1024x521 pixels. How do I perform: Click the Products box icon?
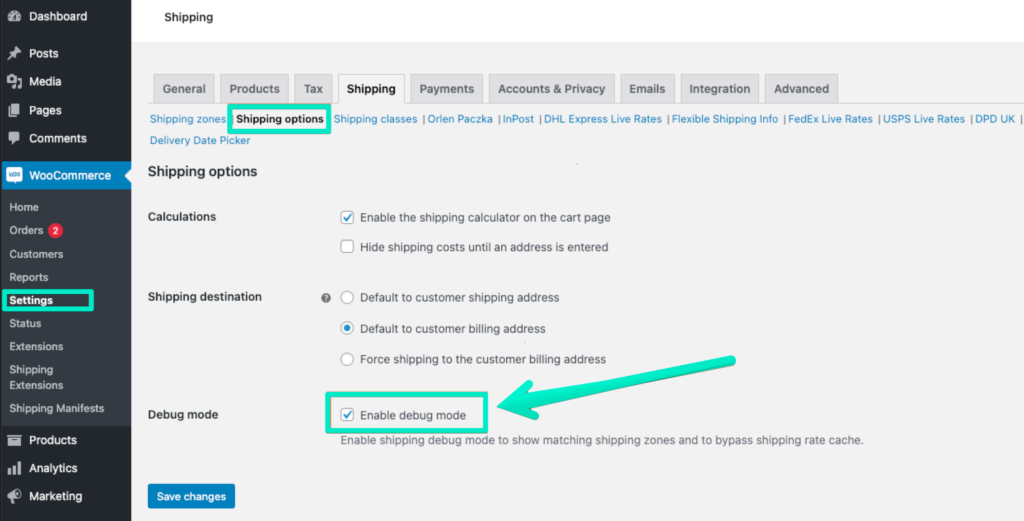[14, 440]
